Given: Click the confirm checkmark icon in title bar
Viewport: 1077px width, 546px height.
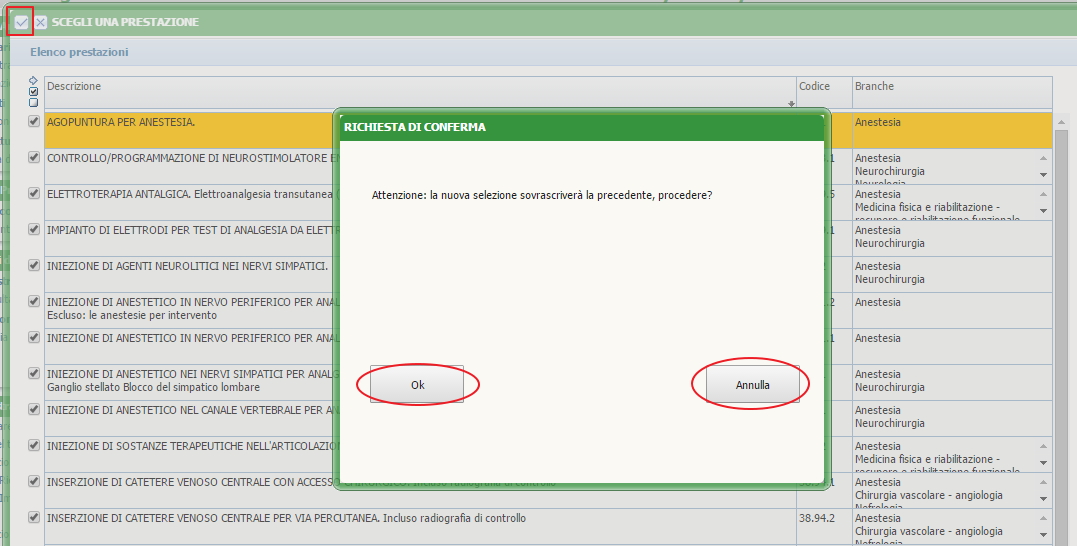Looking at the screenshot, I should 21,21.
